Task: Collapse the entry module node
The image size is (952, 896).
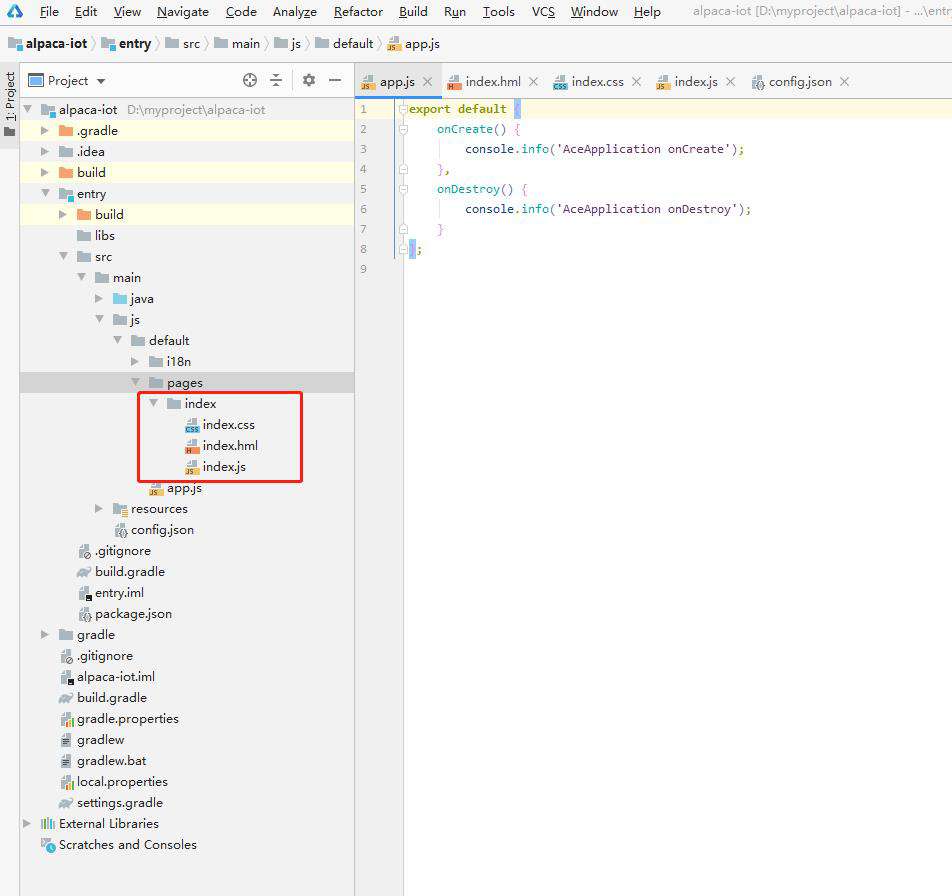Action: [46, 193]
